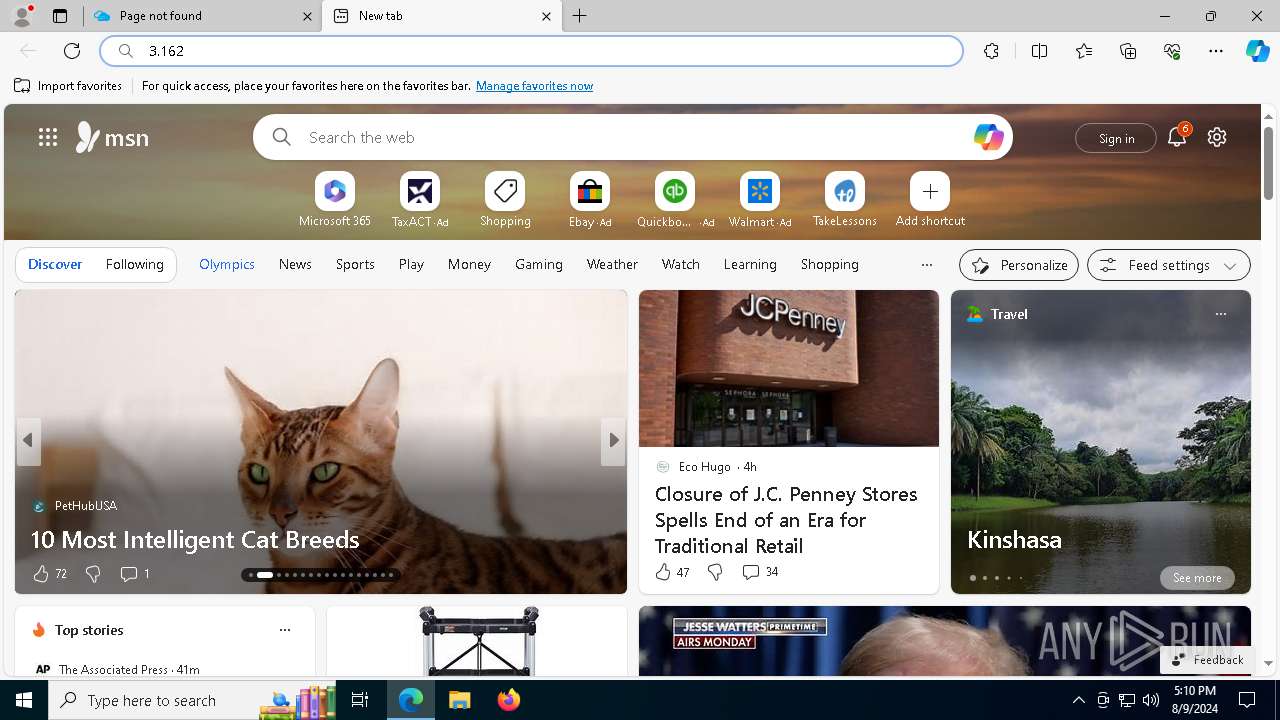This screenshot has height=720, width=1280.
Task: Open the TaxACT shortcut
Action: pyautogui.click(x=420, y=199)
